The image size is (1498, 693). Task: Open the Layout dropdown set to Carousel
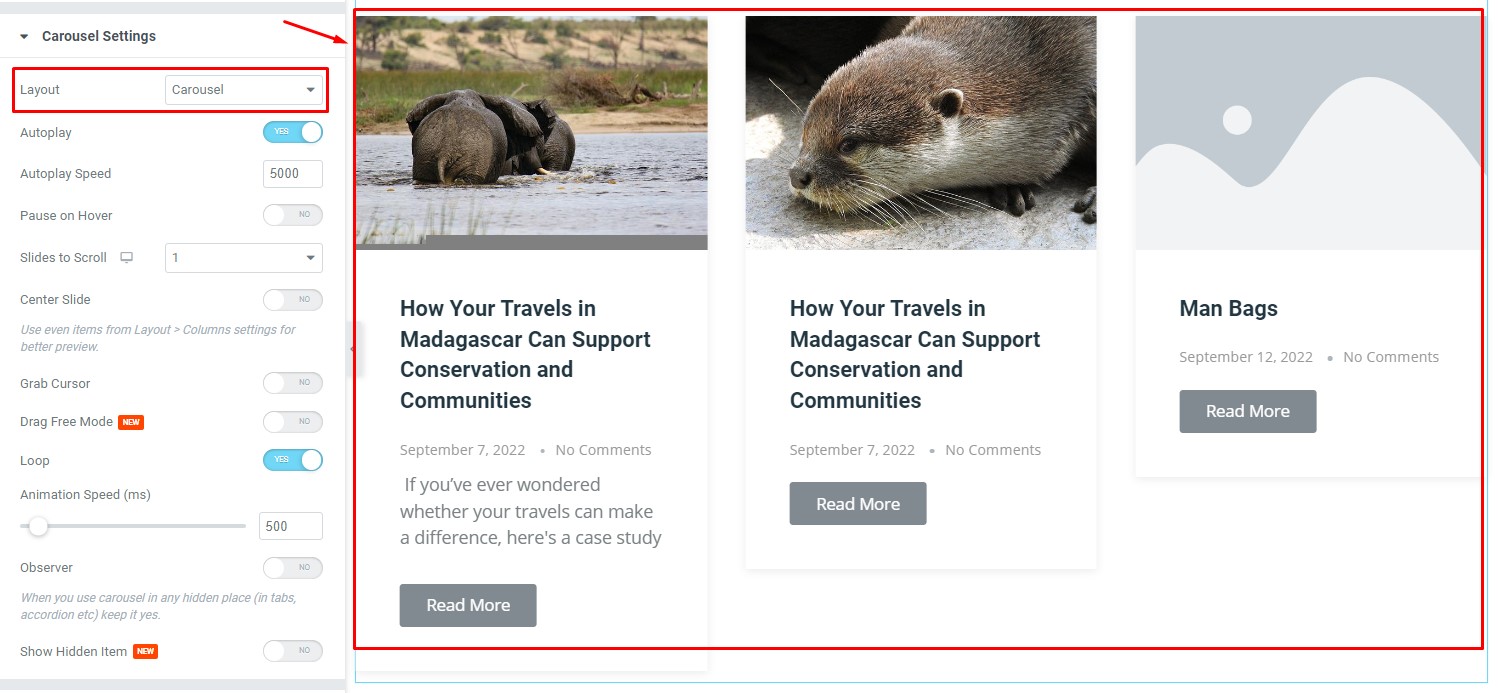(244, 90)
